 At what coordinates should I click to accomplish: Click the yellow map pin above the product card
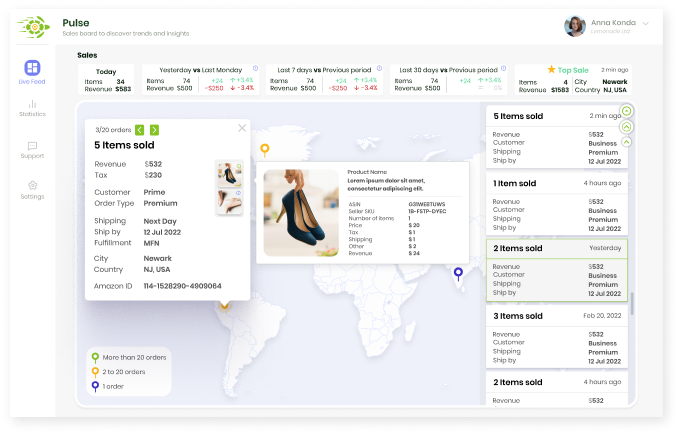click(x=265, y=150)
